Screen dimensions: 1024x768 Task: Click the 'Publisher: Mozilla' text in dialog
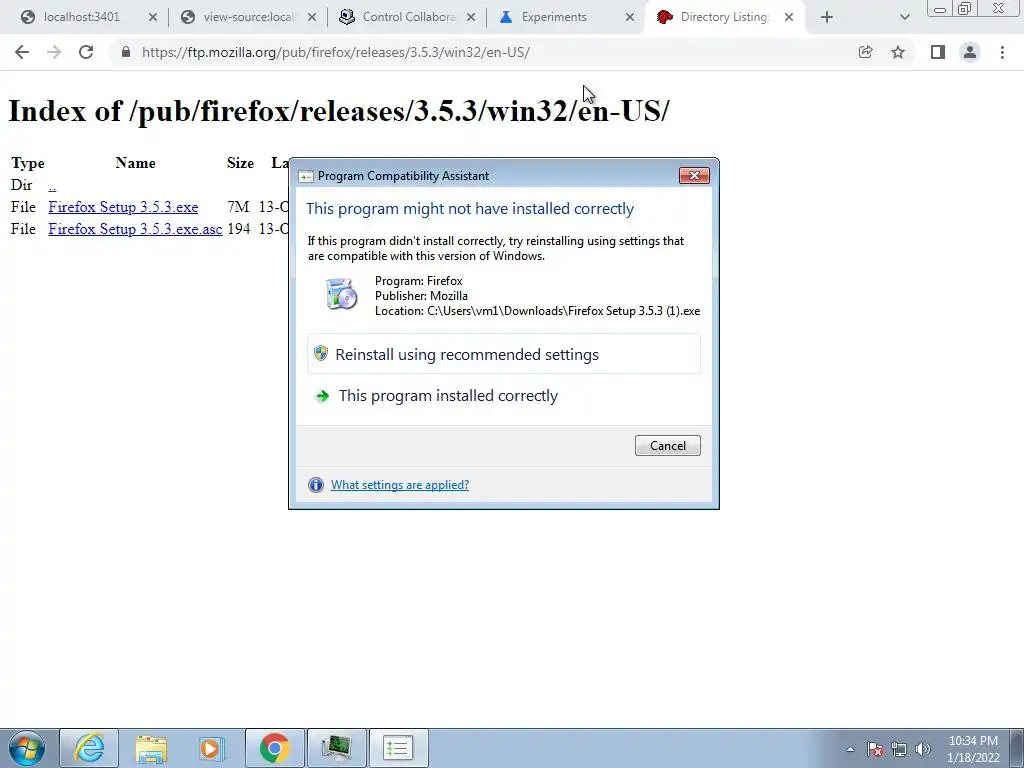click(x=421, y=296)
